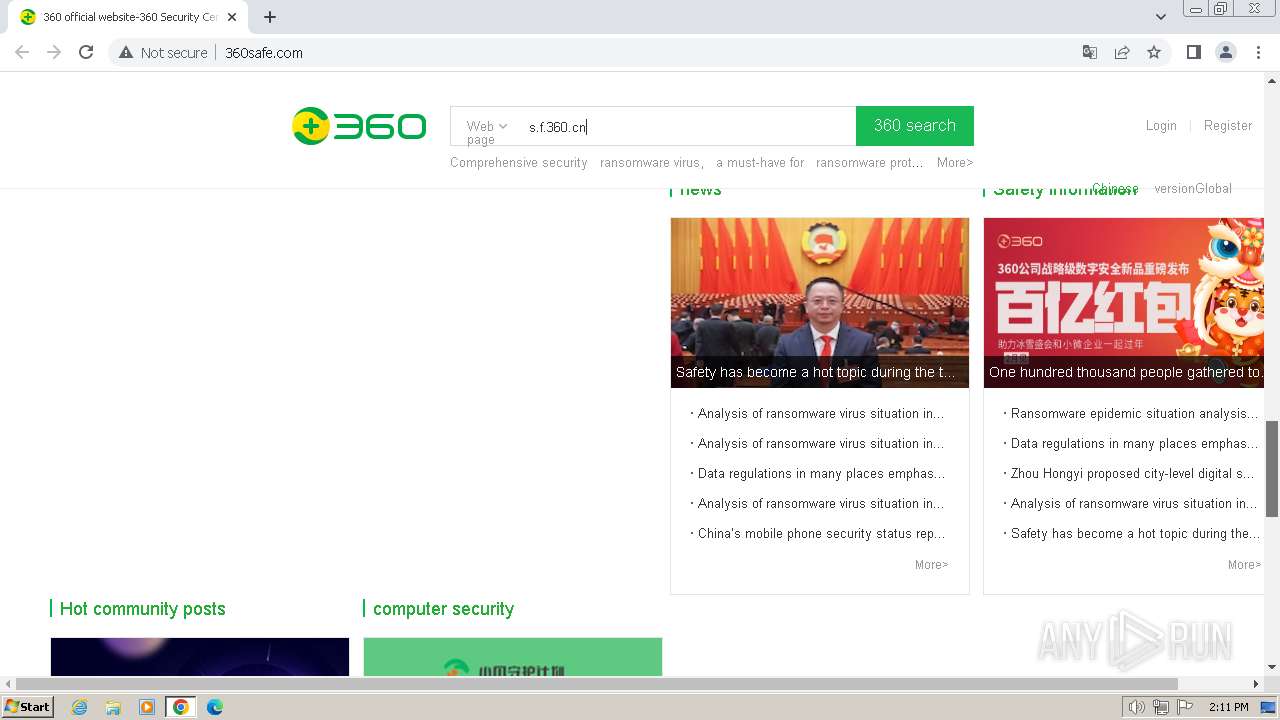Open Windows Media Player from taskbar

point(147,707)
